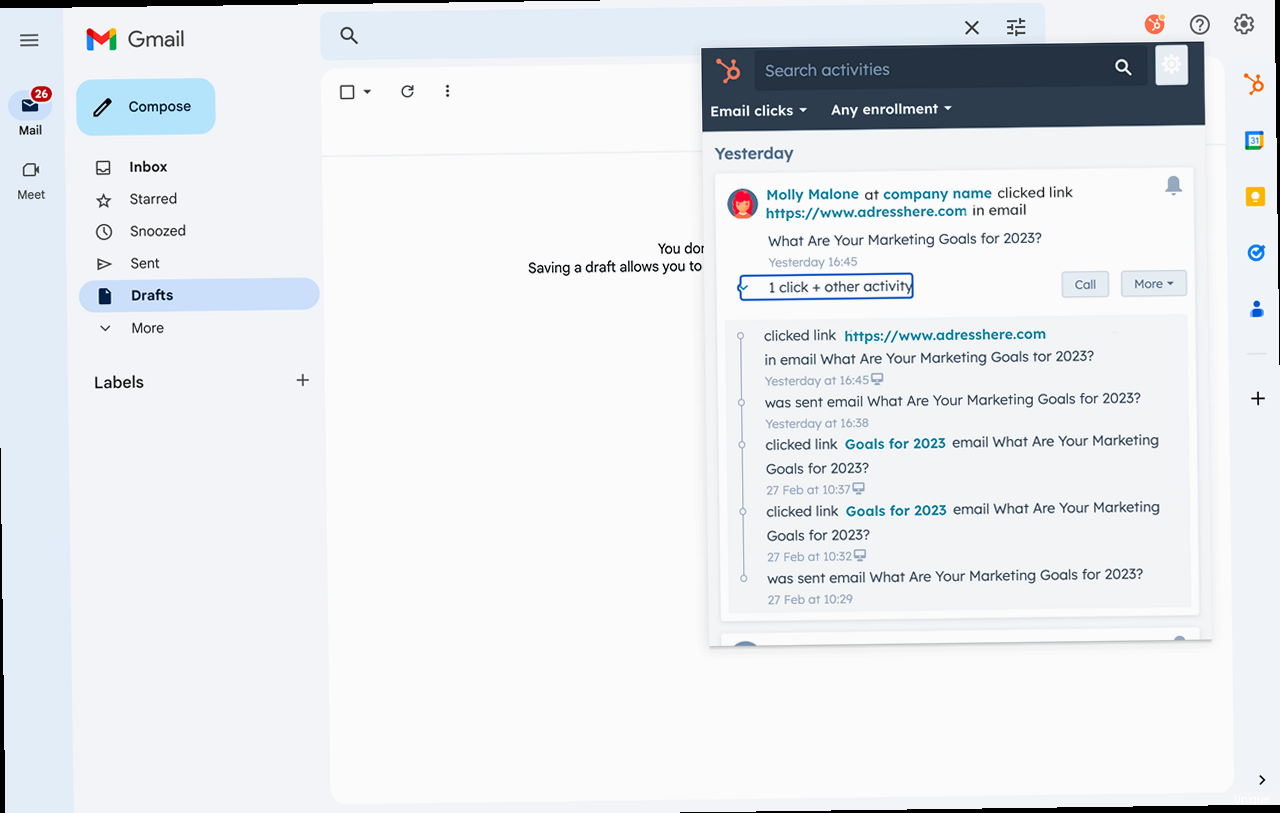Open the Email clicks filter dropdown
This screenshot has width=1280, height=813.
click(x=758, y=111)
